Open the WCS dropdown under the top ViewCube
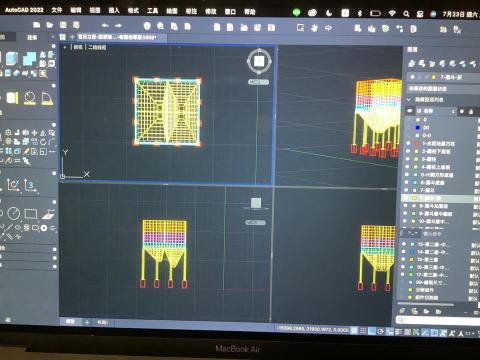The image size is (480, 360). 258,82
